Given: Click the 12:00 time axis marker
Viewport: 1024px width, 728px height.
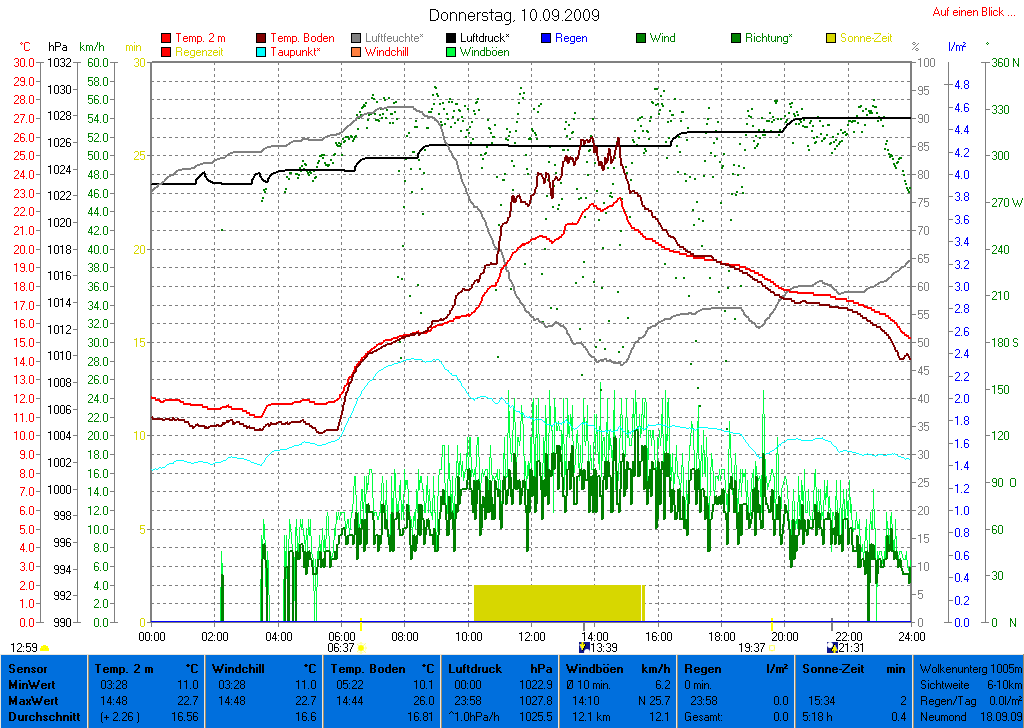Looking at the screenshot, I should pyautogui.click(x=531, y=636).
